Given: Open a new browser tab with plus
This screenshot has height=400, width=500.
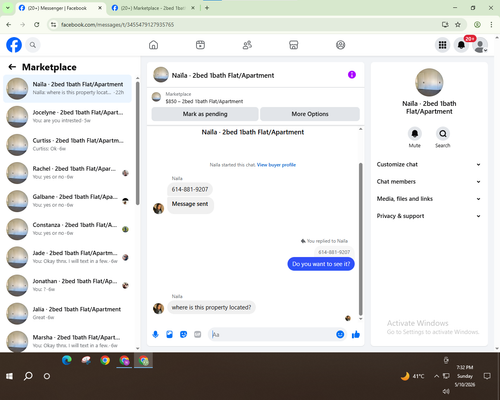Looking at the screenshot, I should (207, 8).
